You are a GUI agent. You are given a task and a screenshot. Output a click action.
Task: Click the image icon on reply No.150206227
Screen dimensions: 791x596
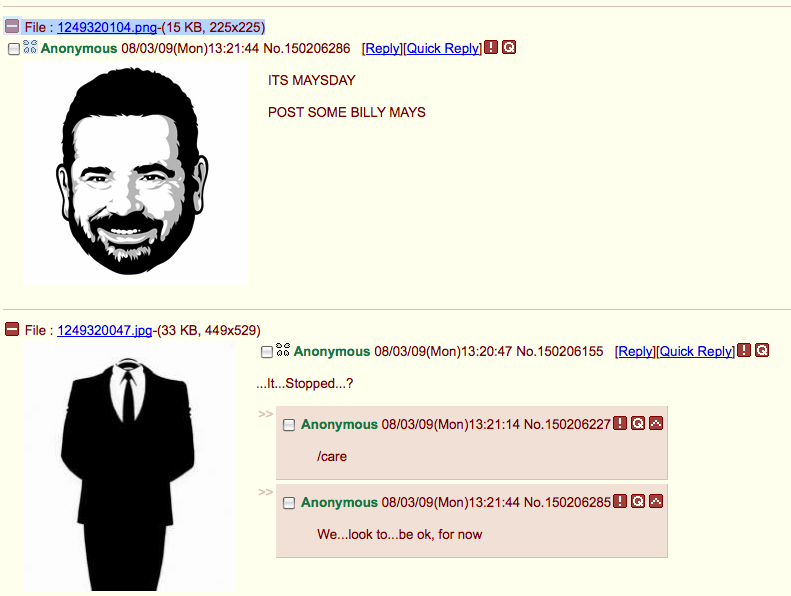656,423
